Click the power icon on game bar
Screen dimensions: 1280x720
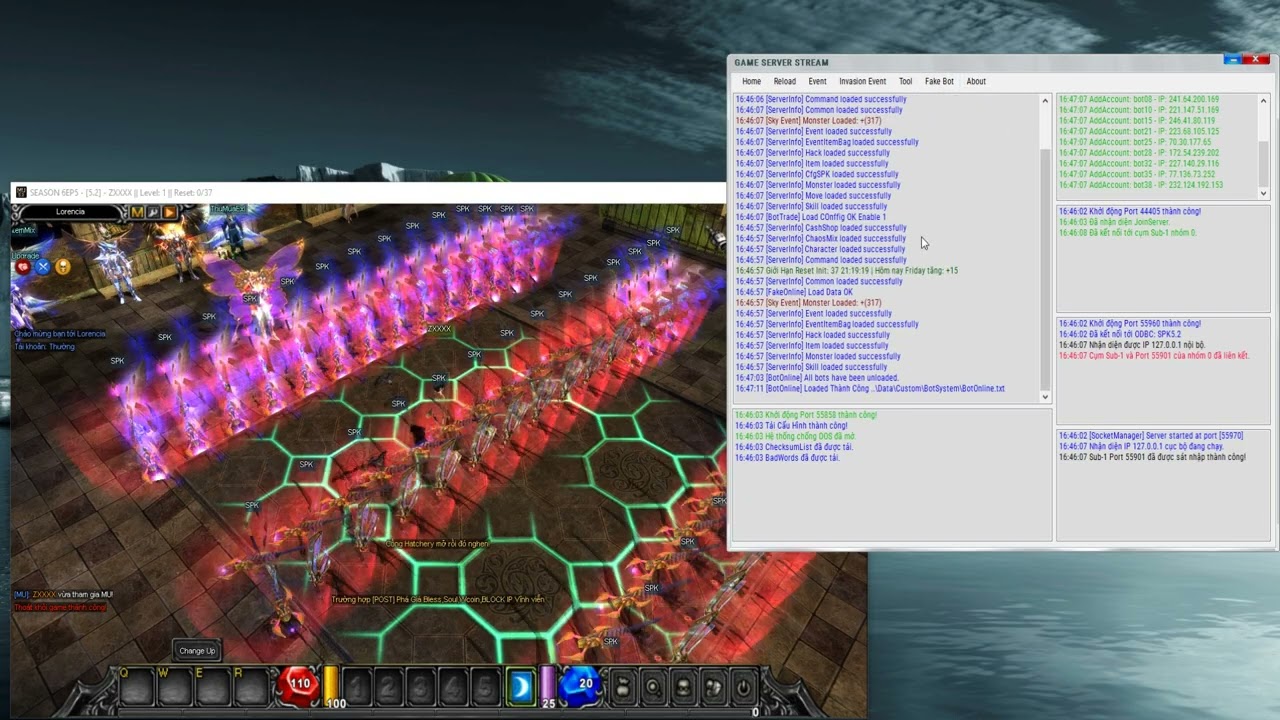744,687
